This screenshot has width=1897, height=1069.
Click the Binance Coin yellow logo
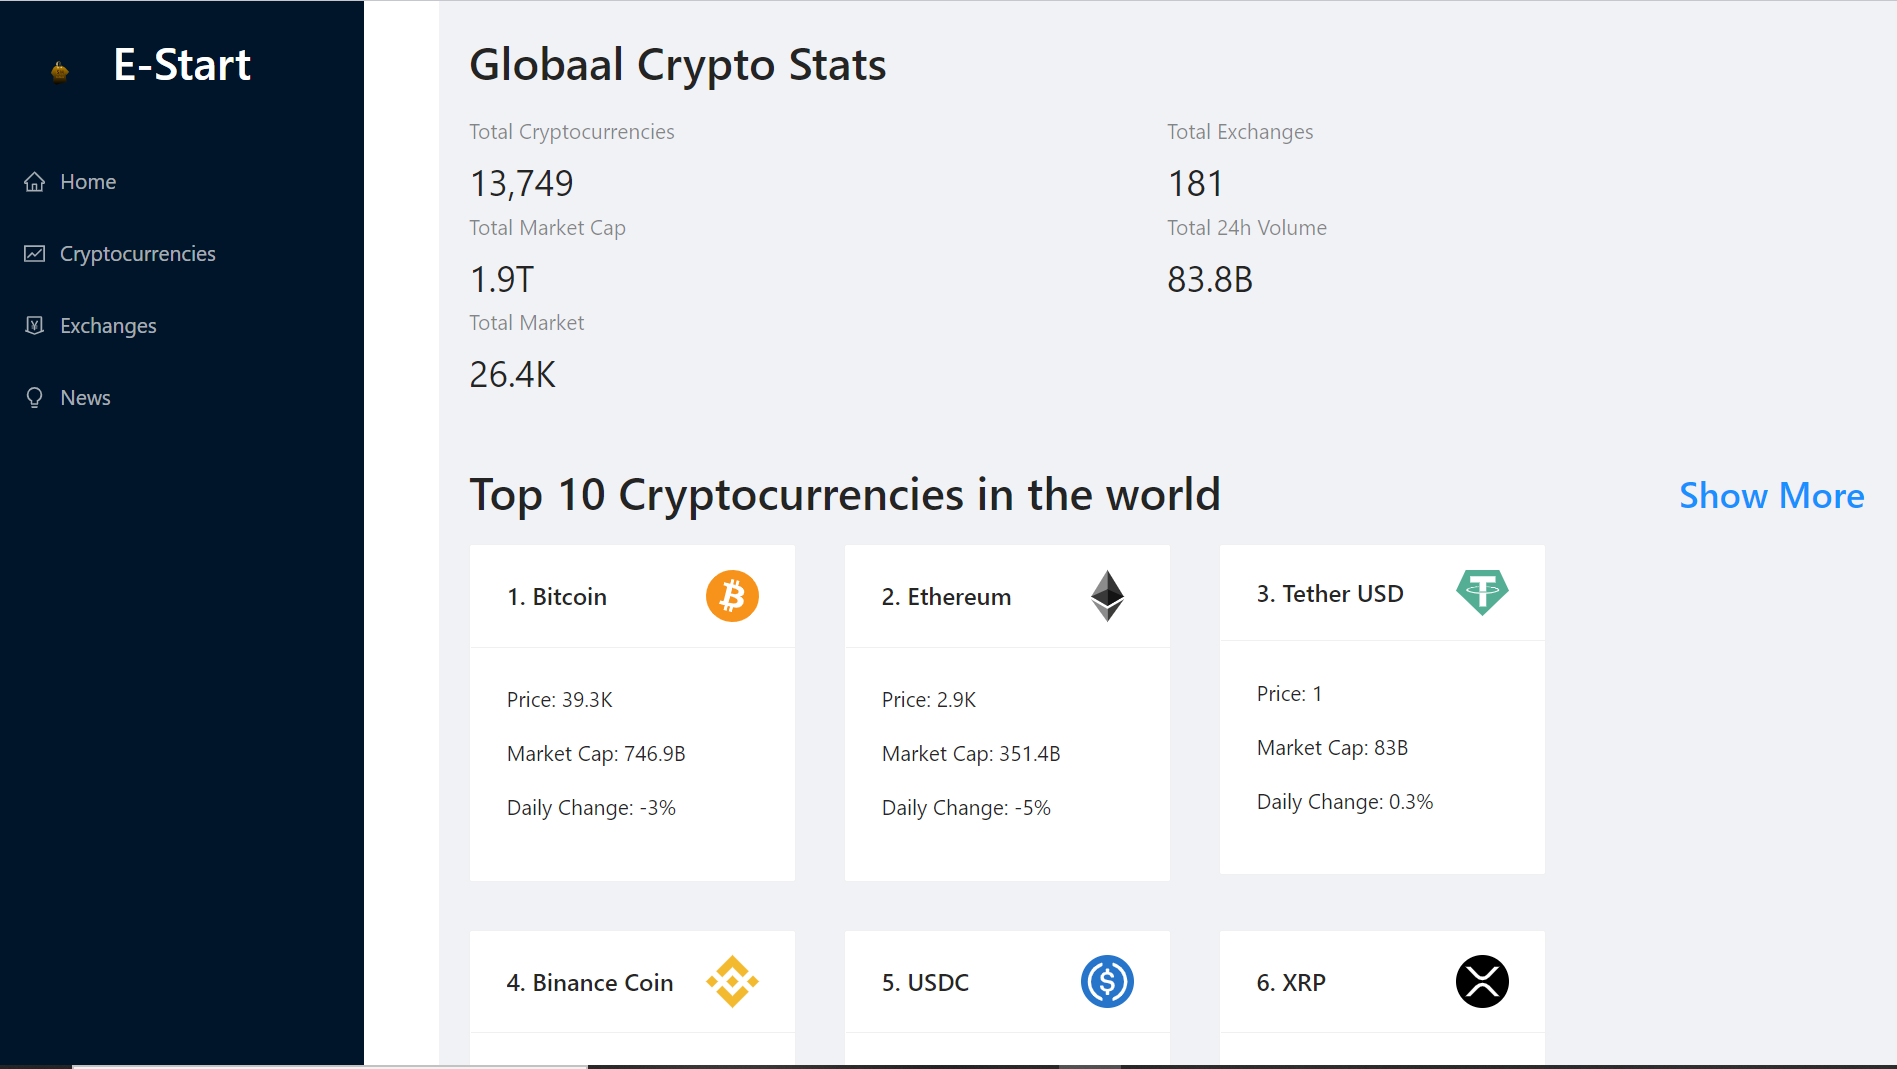point(732,982)
